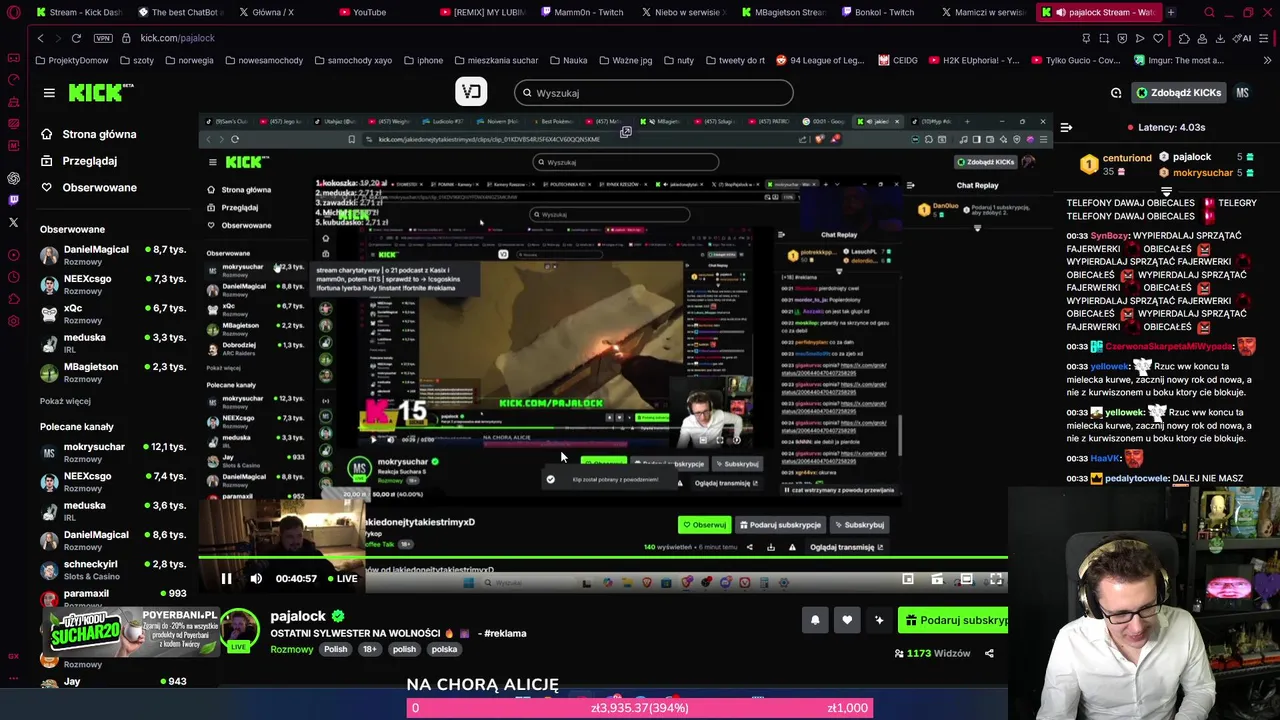The width and height of the screenshot is (1280, 720).
Task: Select the 18+ tag
Action: coord(369,649)
